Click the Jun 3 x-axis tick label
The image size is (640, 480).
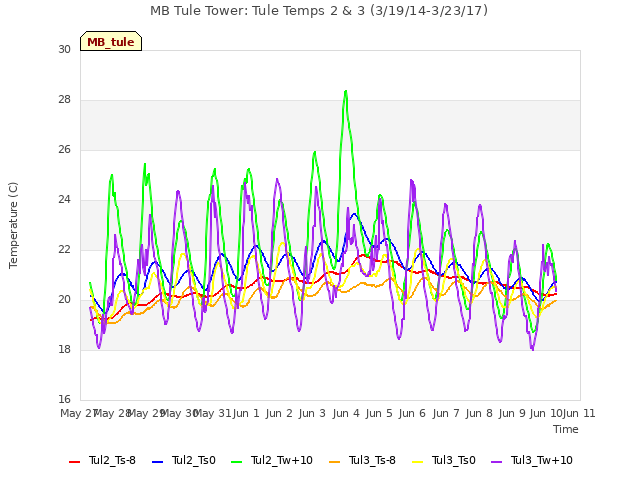312,413
